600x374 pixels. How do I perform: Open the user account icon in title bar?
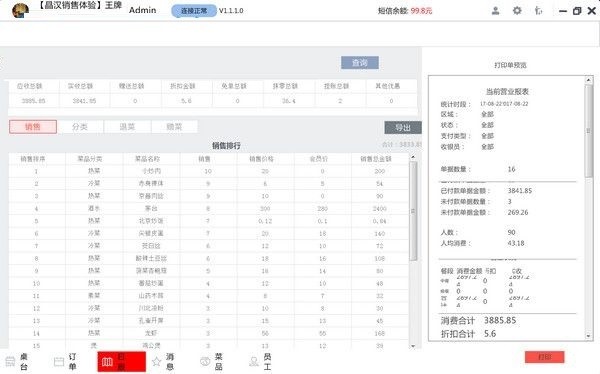pyautogui.click(x=495, y=11)
